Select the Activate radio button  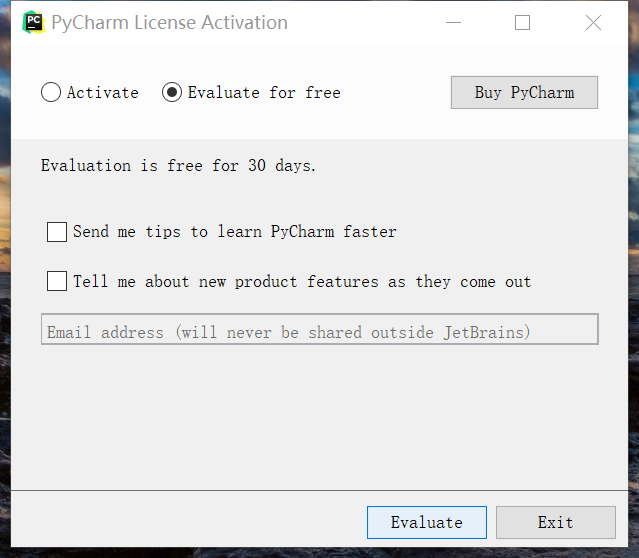click(51, 93)
